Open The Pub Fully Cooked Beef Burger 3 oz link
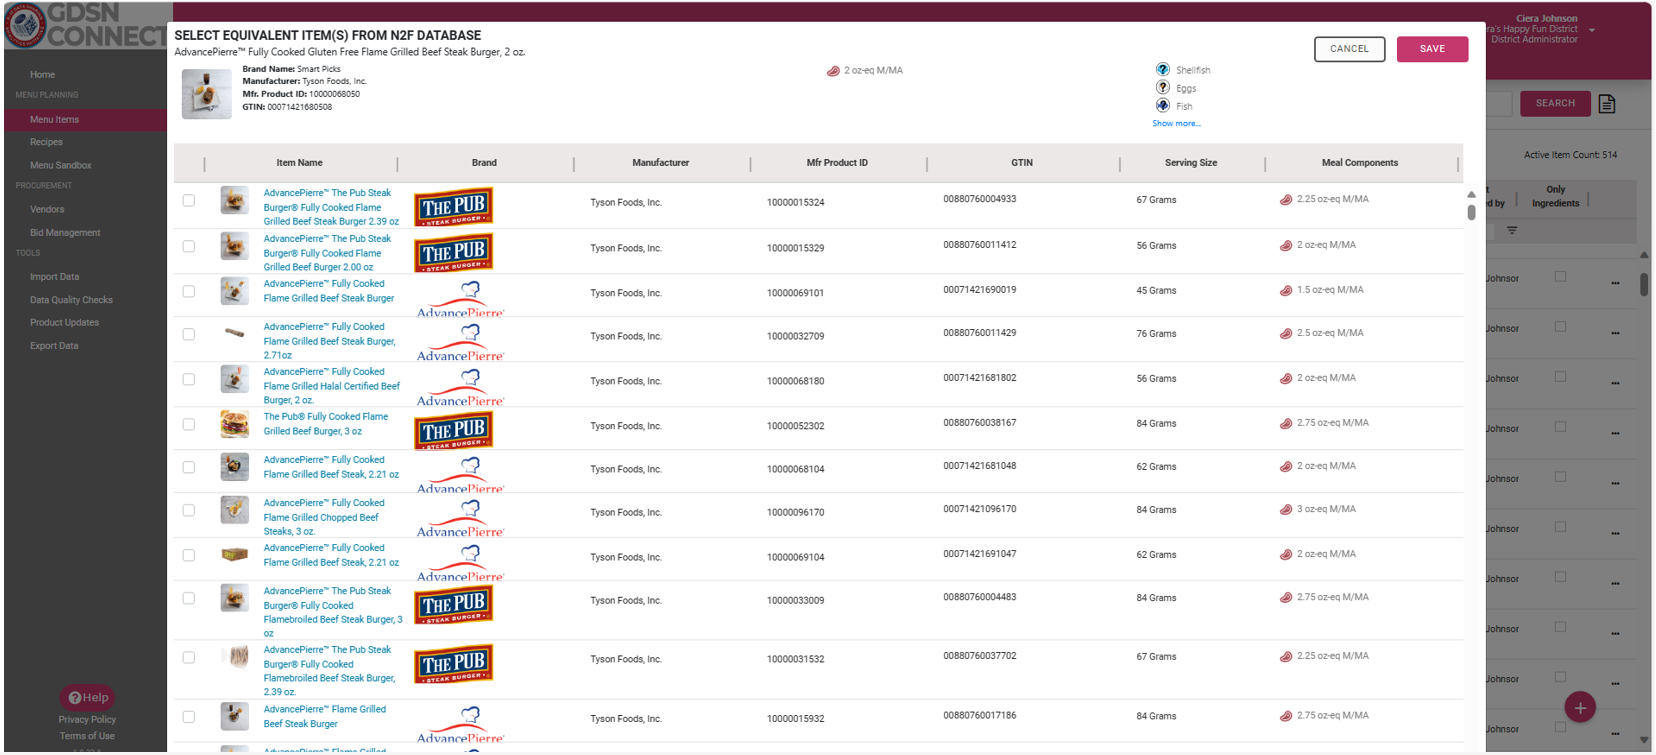 click(x=326, y=424)
